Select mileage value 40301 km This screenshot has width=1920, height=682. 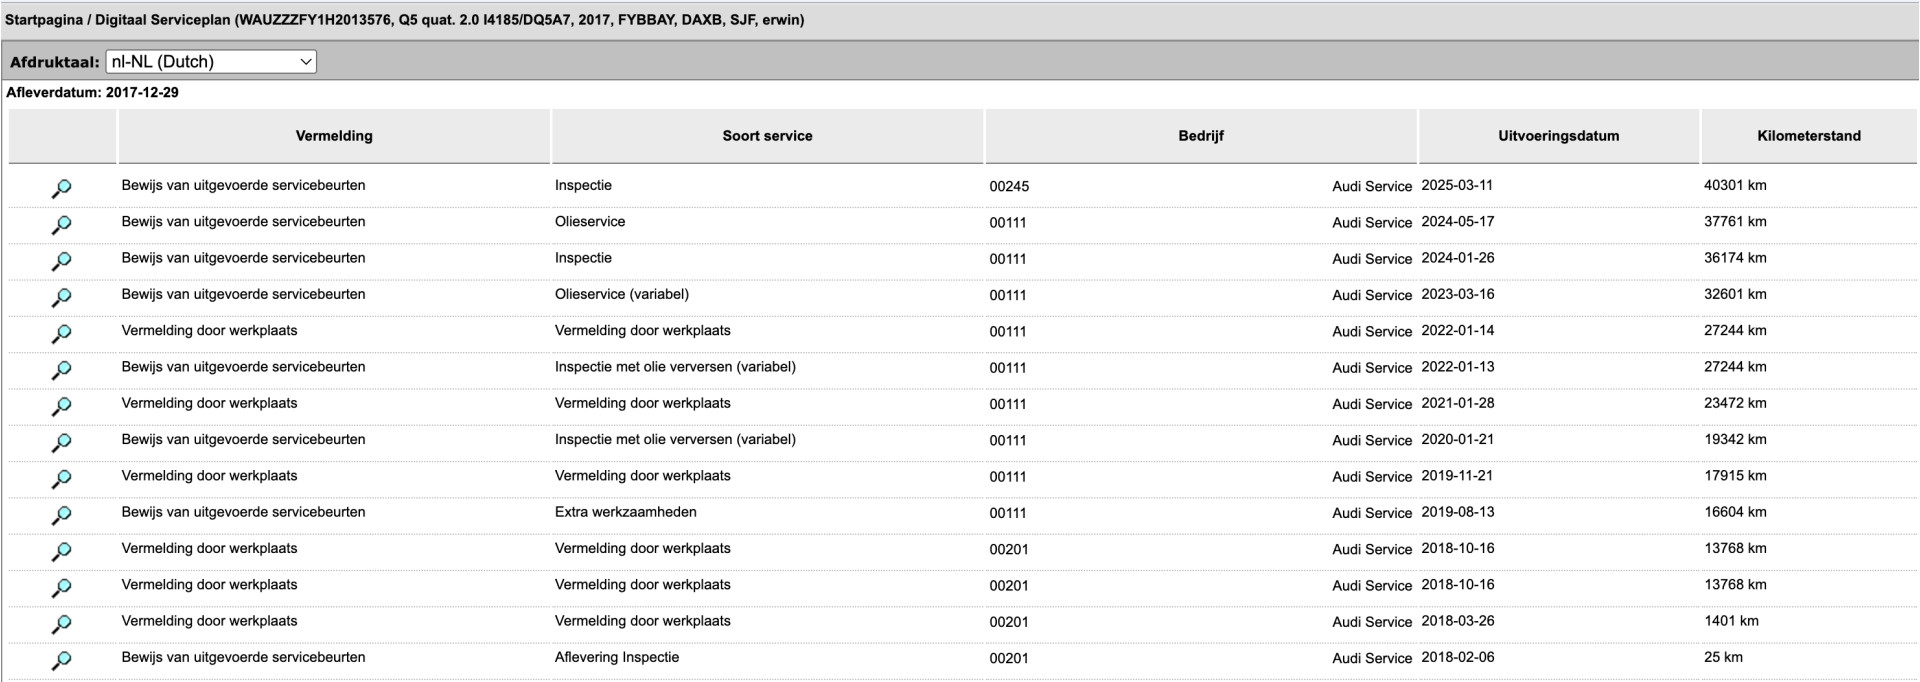point(1735,185)
